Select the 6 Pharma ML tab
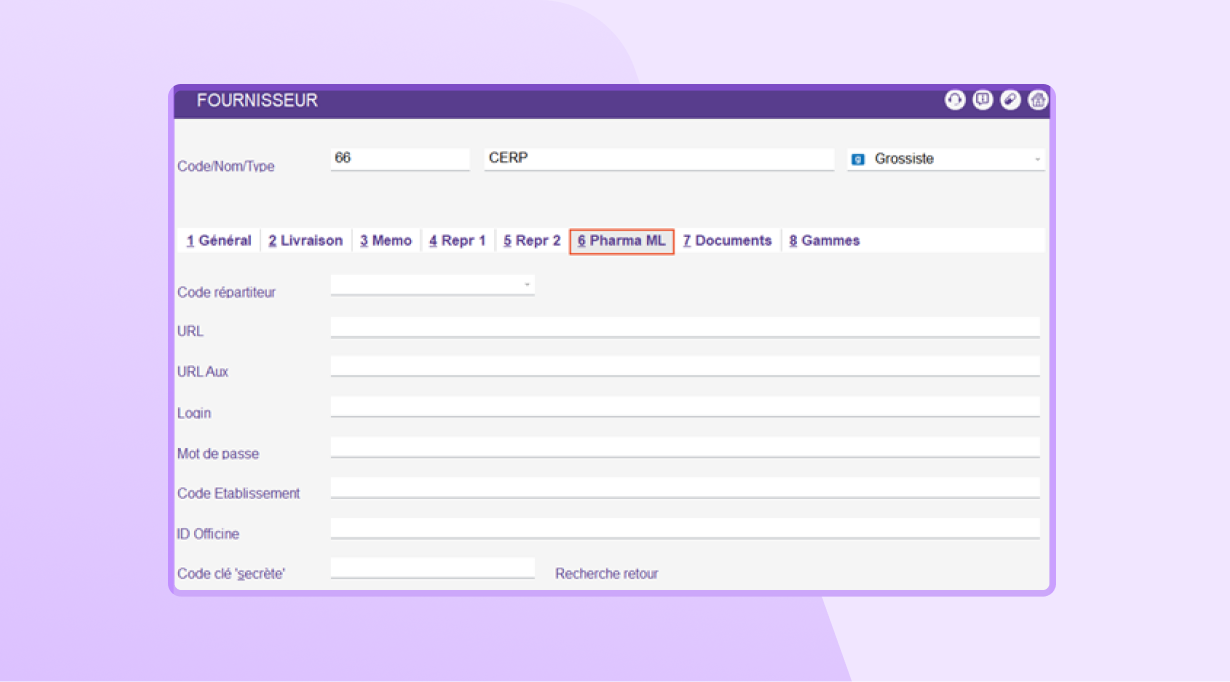This screenshot has height=682, width=1230. click(622, 241)
